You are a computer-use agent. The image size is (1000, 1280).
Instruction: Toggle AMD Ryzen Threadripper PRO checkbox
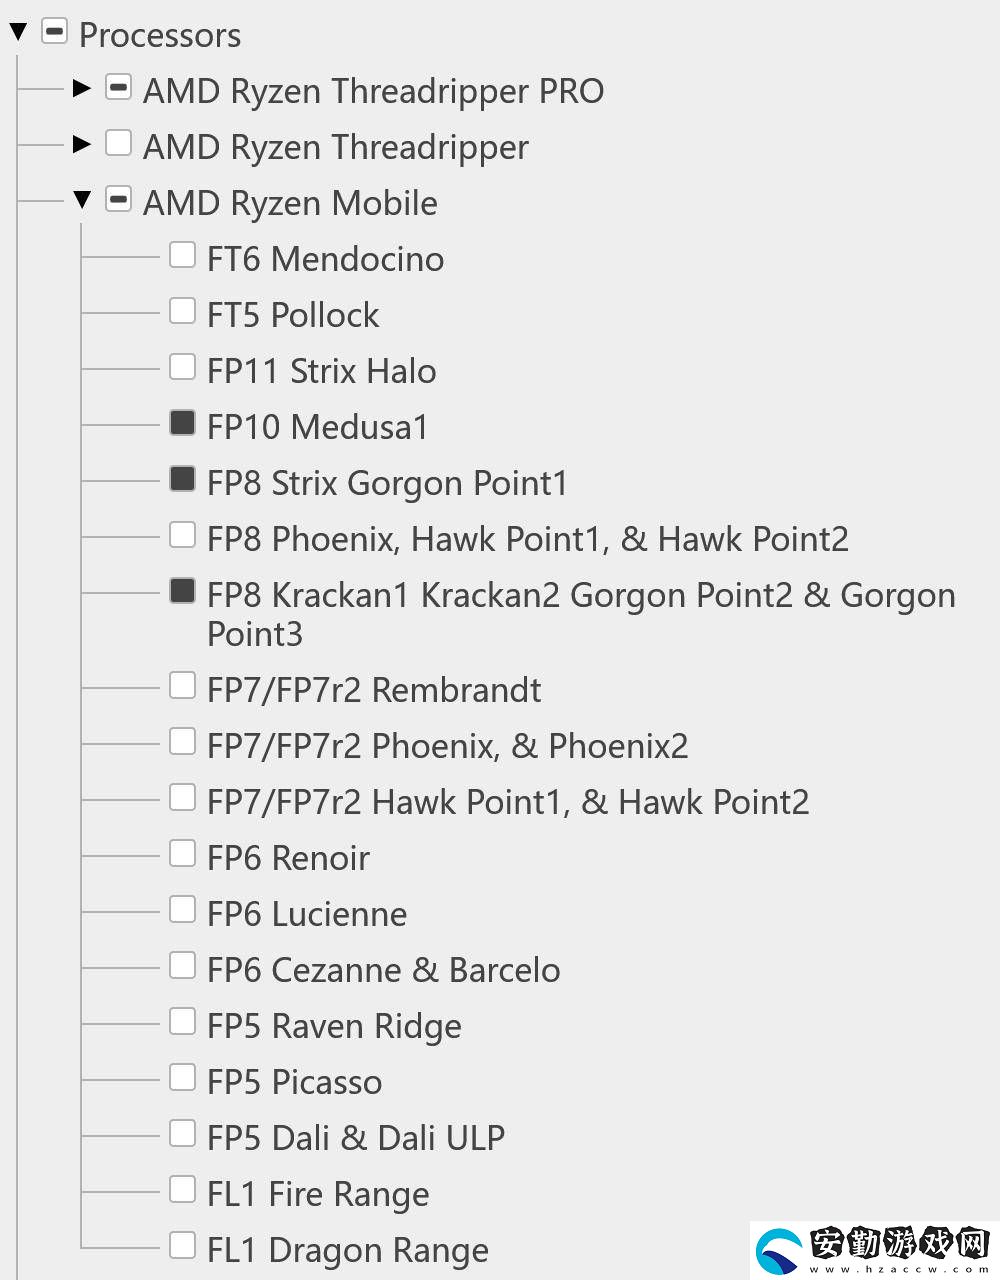(x=118, y=87)
